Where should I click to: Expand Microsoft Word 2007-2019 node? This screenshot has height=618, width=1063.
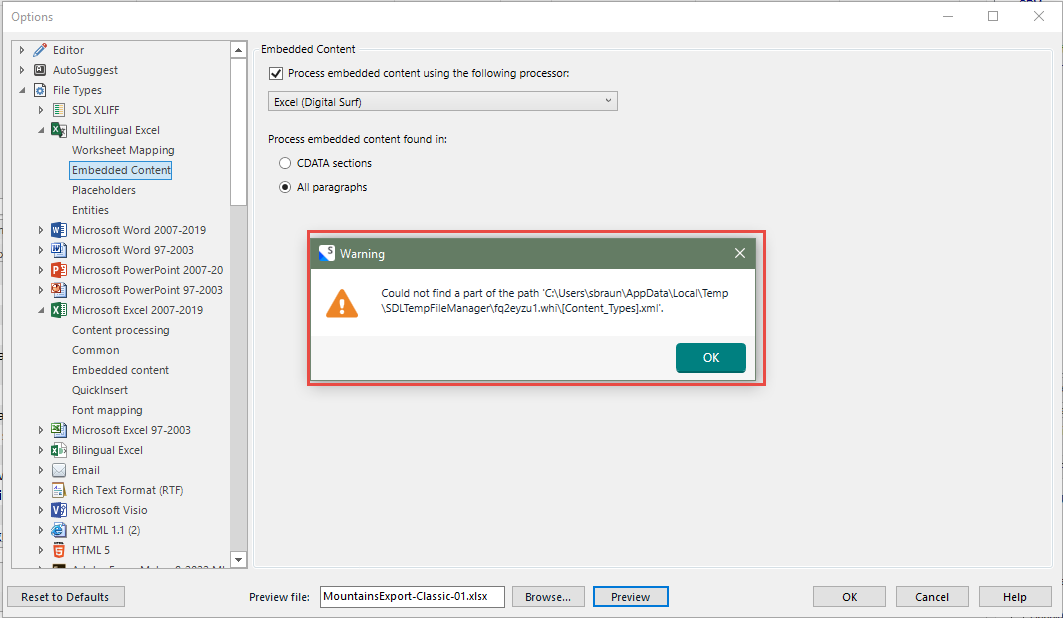[x=41, y=230]
